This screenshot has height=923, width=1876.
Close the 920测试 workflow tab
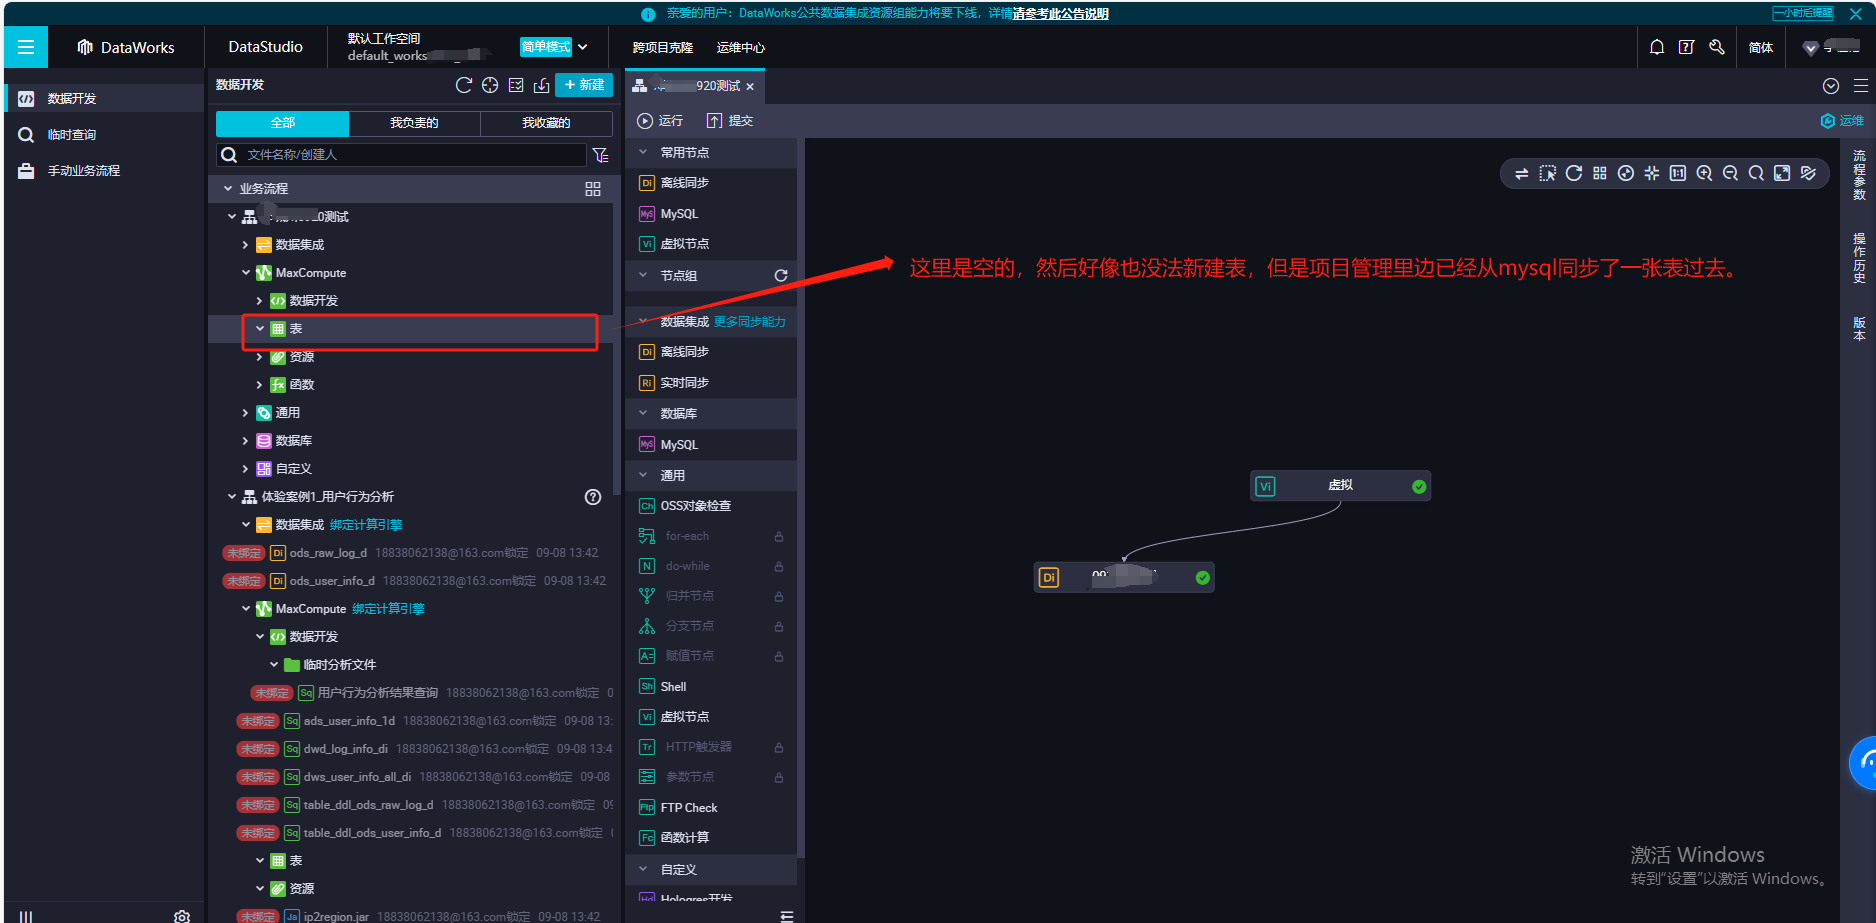tap(750, 87)
